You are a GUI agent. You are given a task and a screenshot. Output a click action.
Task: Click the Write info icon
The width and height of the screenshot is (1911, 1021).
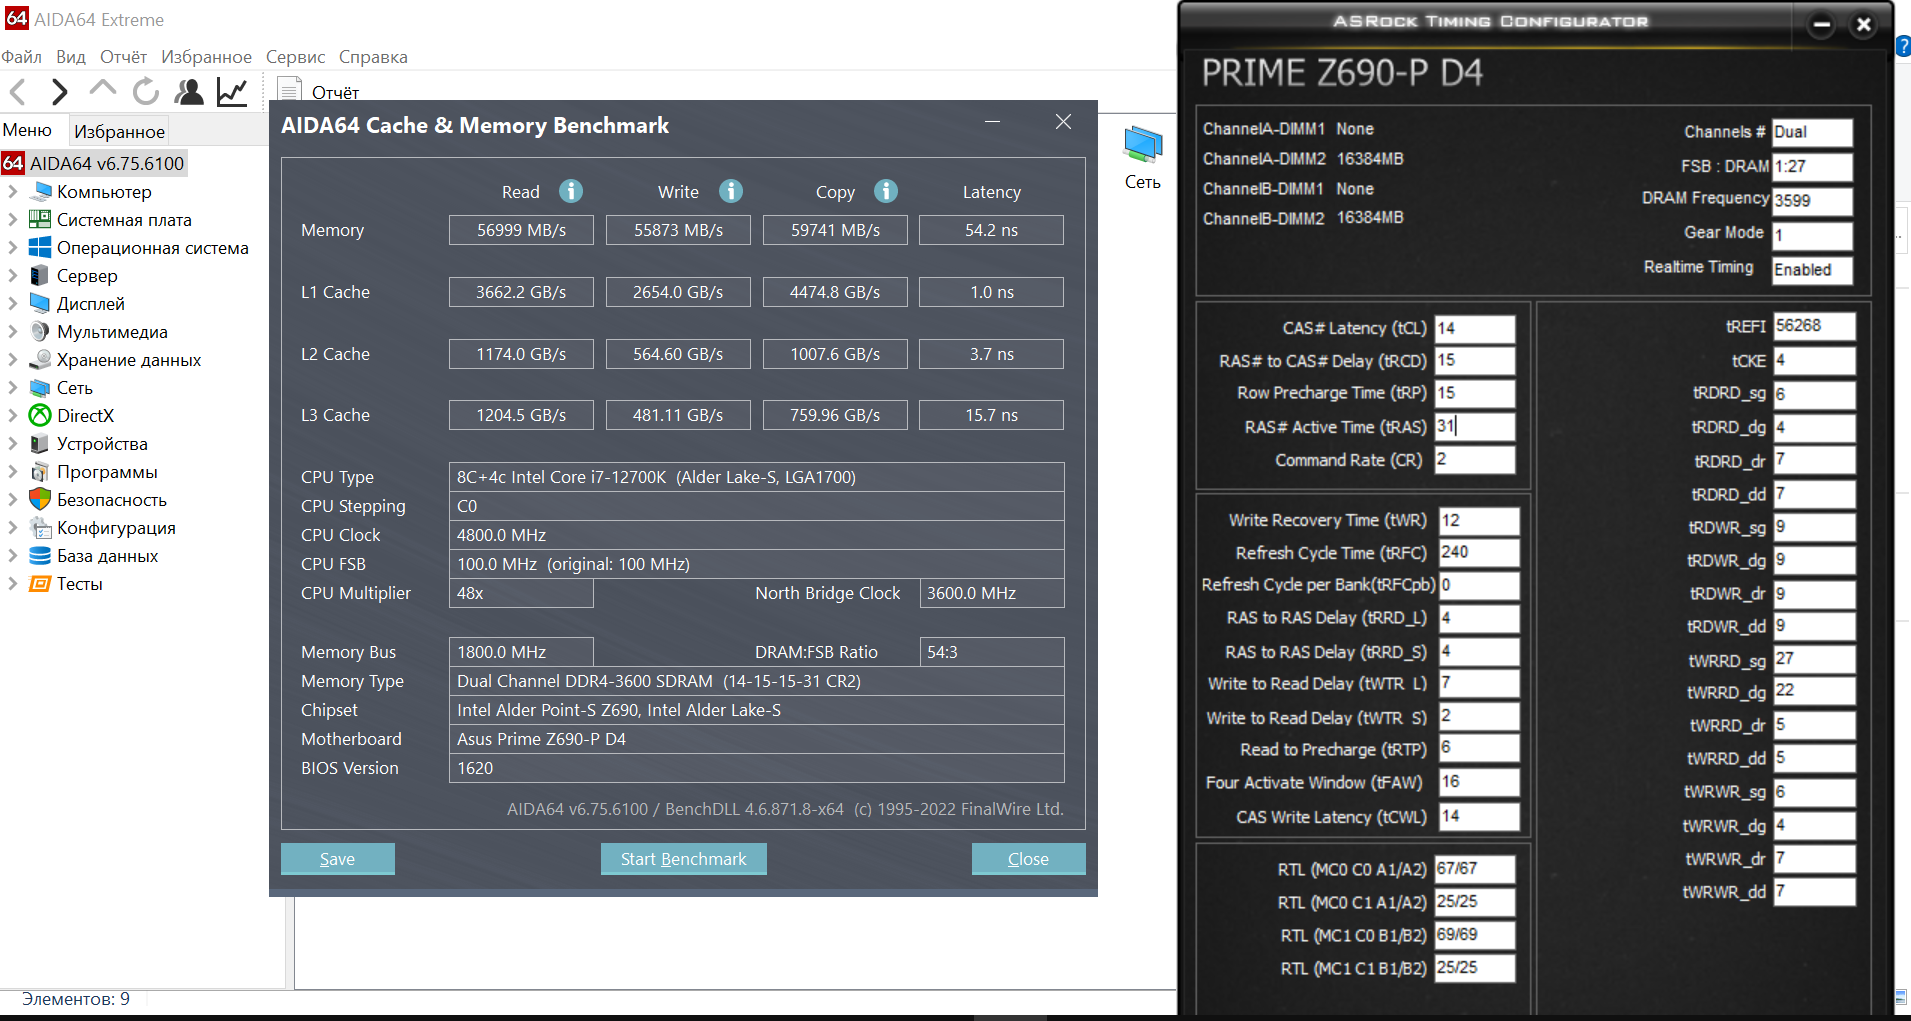click(731, 191)
